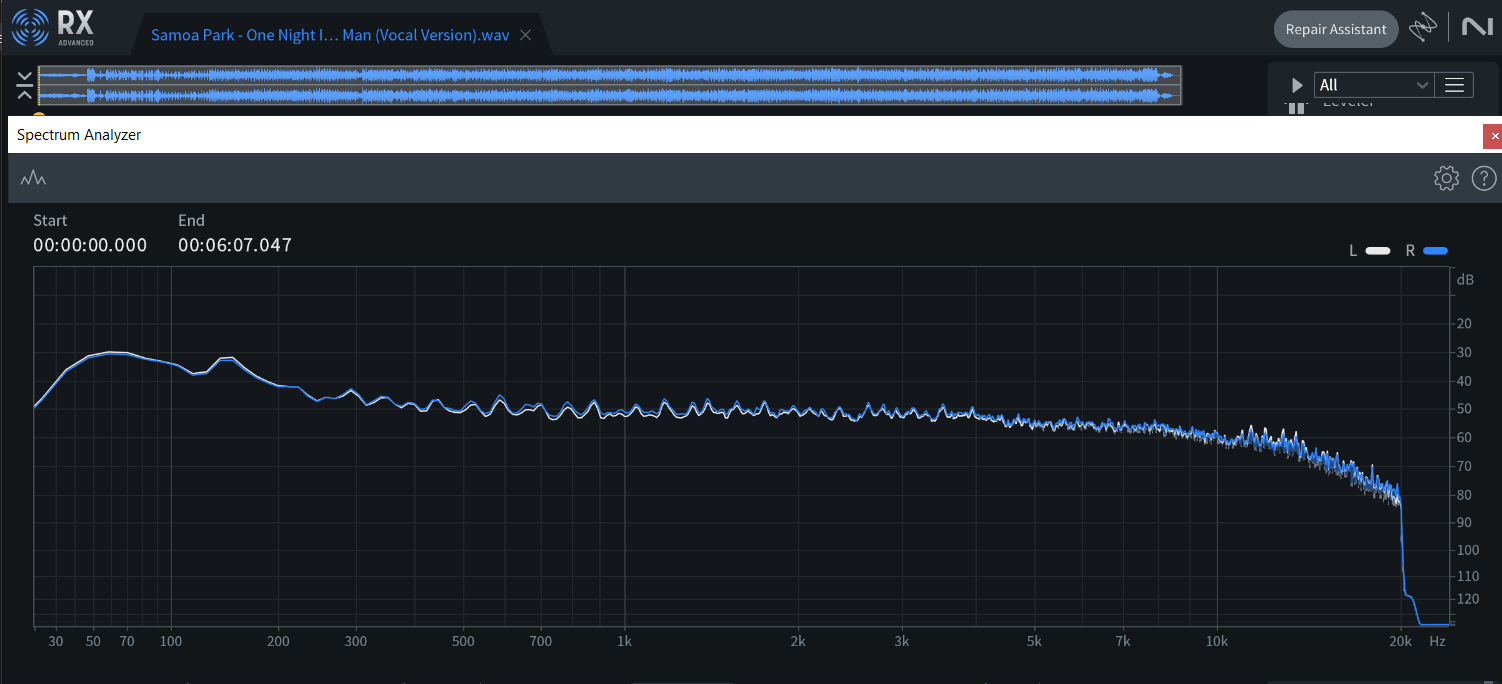1502x684 pixels.
Task: Open the All module filter dropdown
Action: pyautogui.click(x=1373, y=85)
